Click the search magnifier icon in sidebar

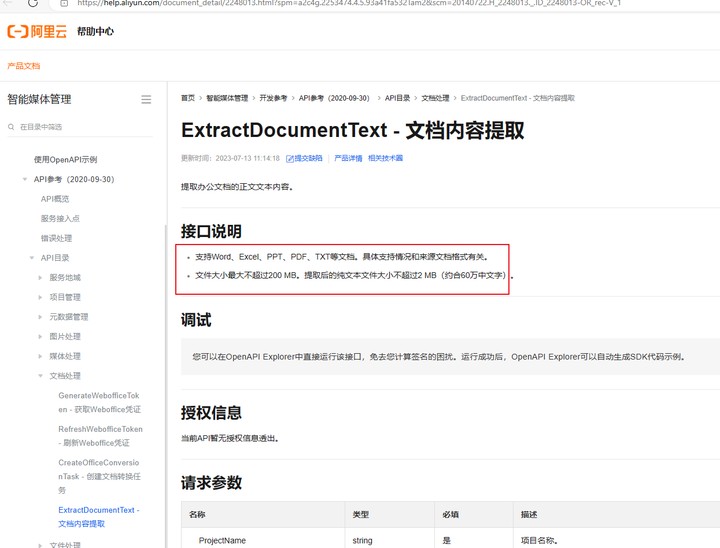(x=11, y=127)
